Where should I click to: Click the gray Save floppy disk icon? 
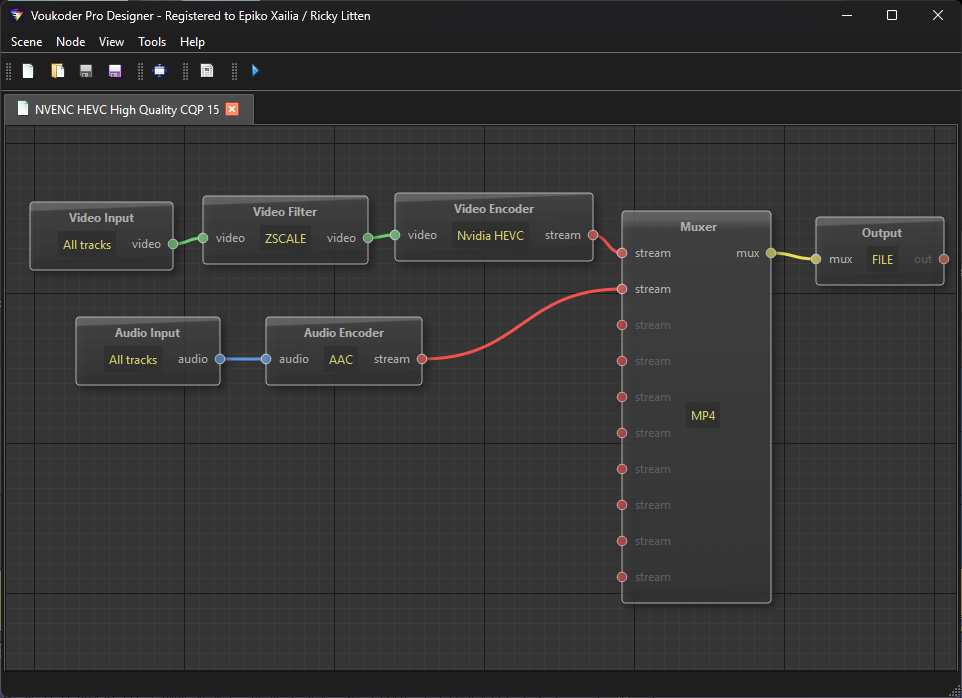86,71
